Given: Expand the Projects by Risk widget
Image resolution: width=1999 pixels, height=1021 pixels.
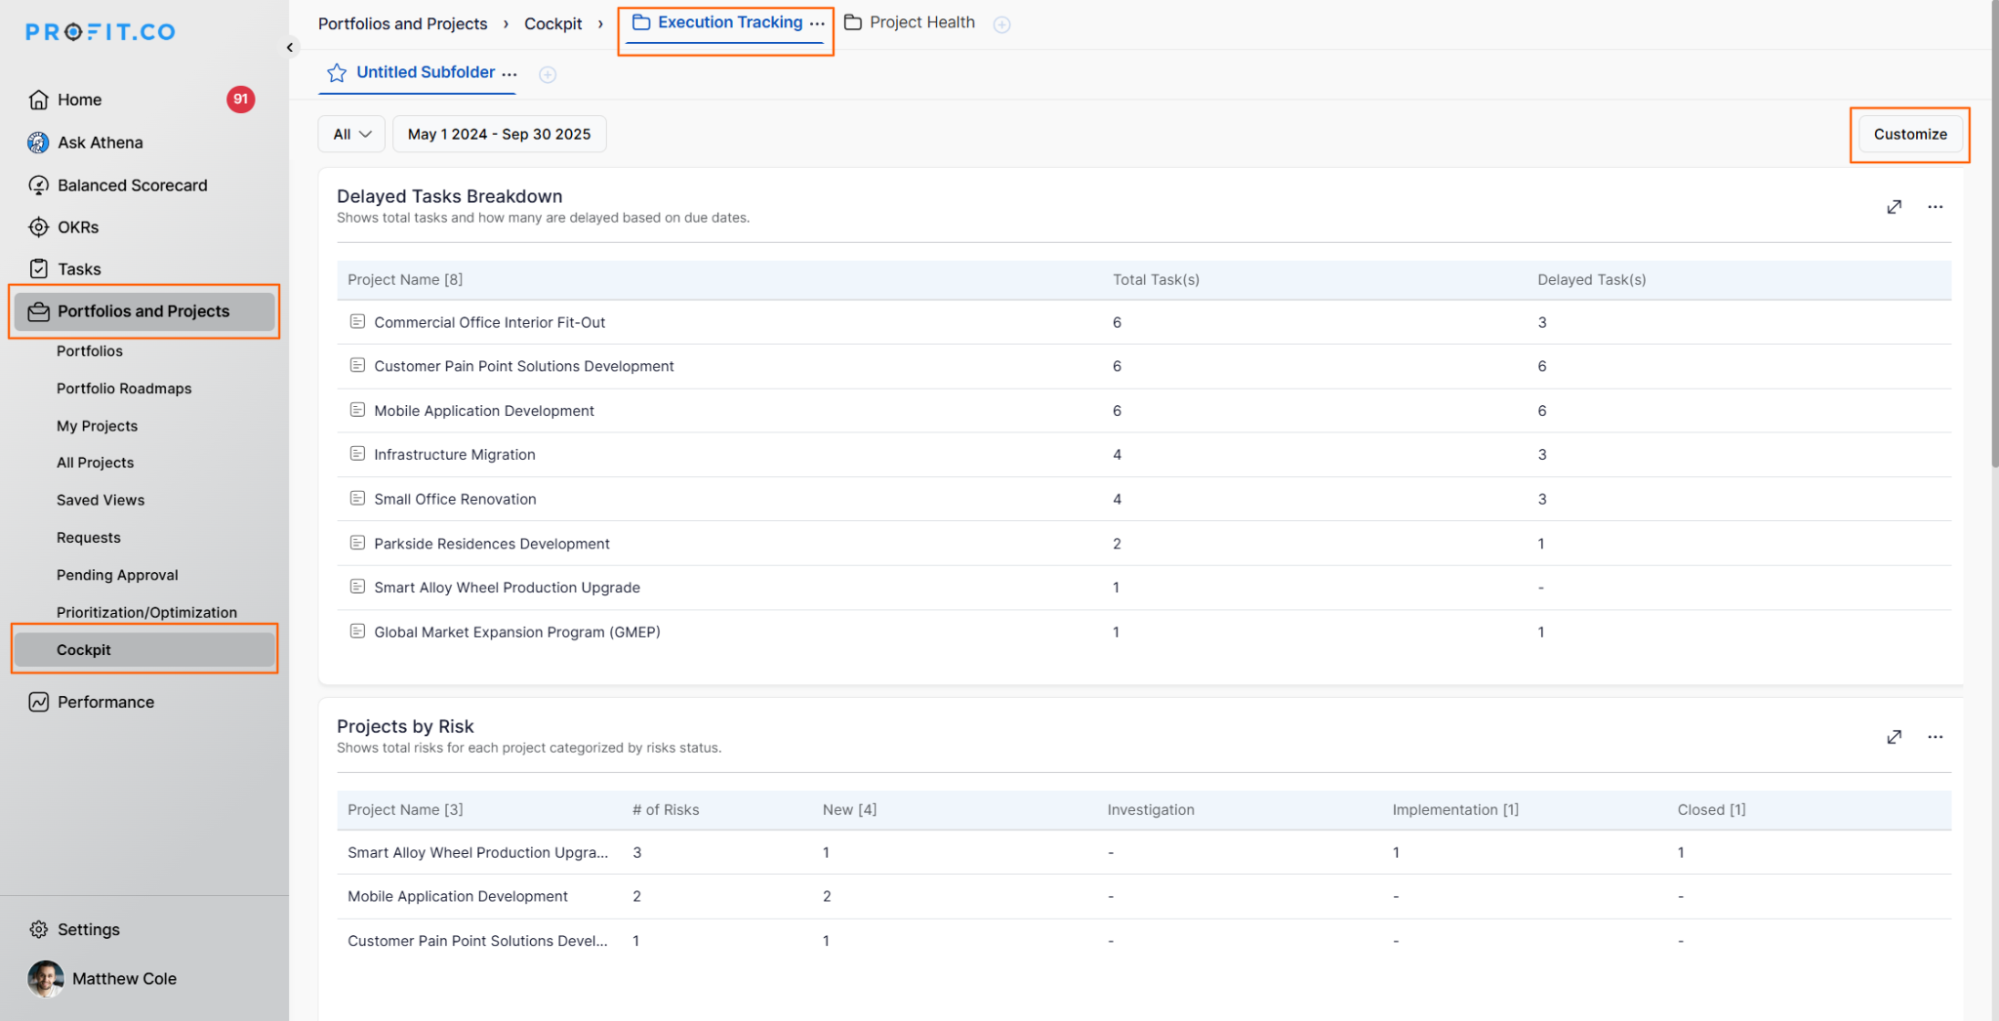Looking at the screenshot, I should coord(1893,737).
